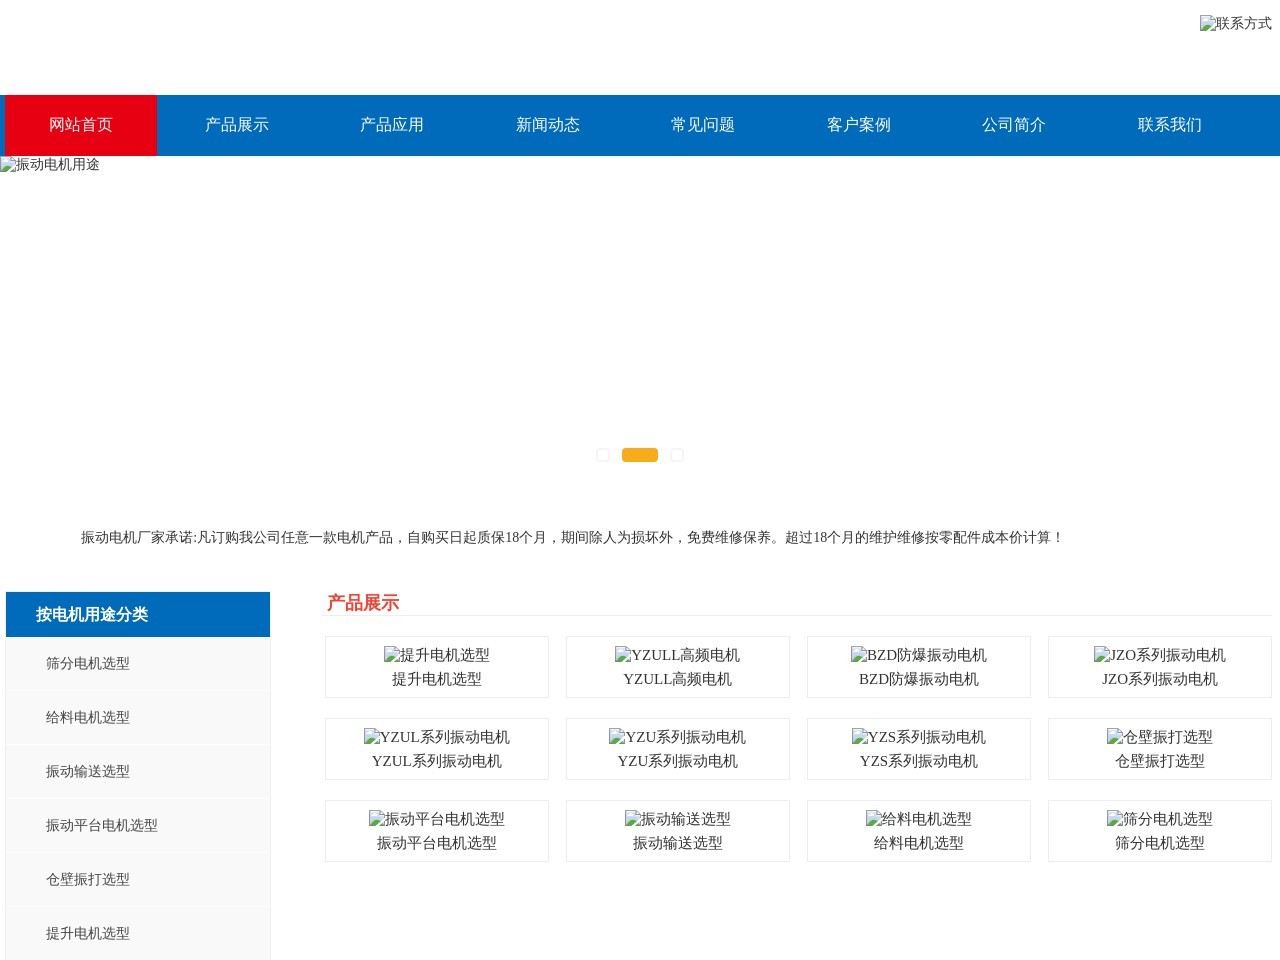Open the 公司简介 navigation menu item

click(x=1014, y=125)
